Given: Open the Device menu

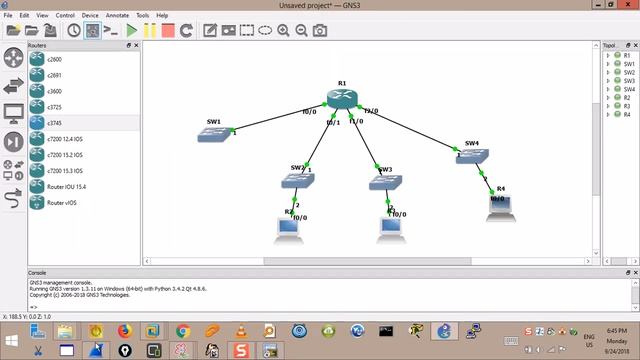Looking at the screenshot, I should point(90,15).
